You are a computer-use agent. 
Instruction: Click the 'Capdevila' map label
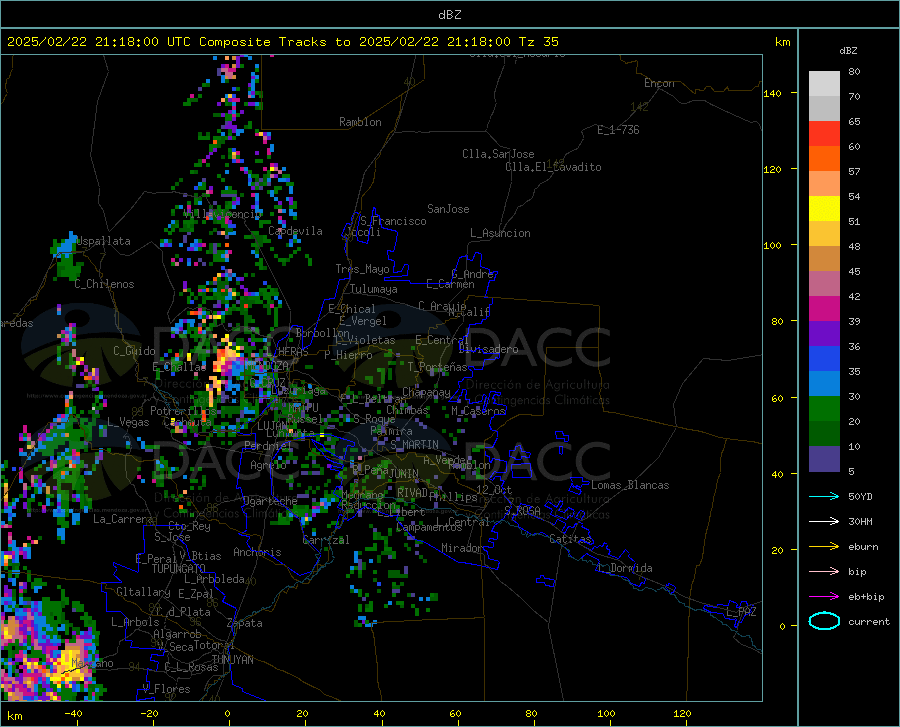click(x=295, y=231)
